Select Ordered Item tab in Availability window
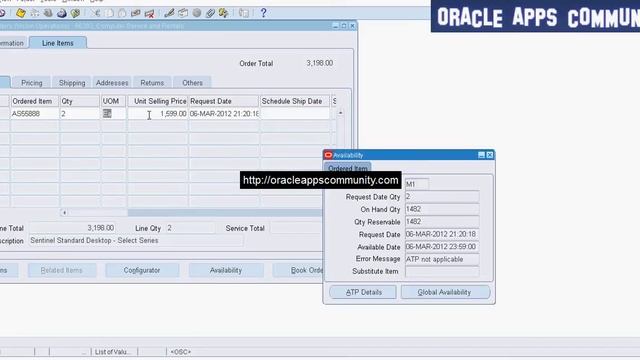Image resolution: width=640 pixels, height=360 pixels. coord(348,168)
